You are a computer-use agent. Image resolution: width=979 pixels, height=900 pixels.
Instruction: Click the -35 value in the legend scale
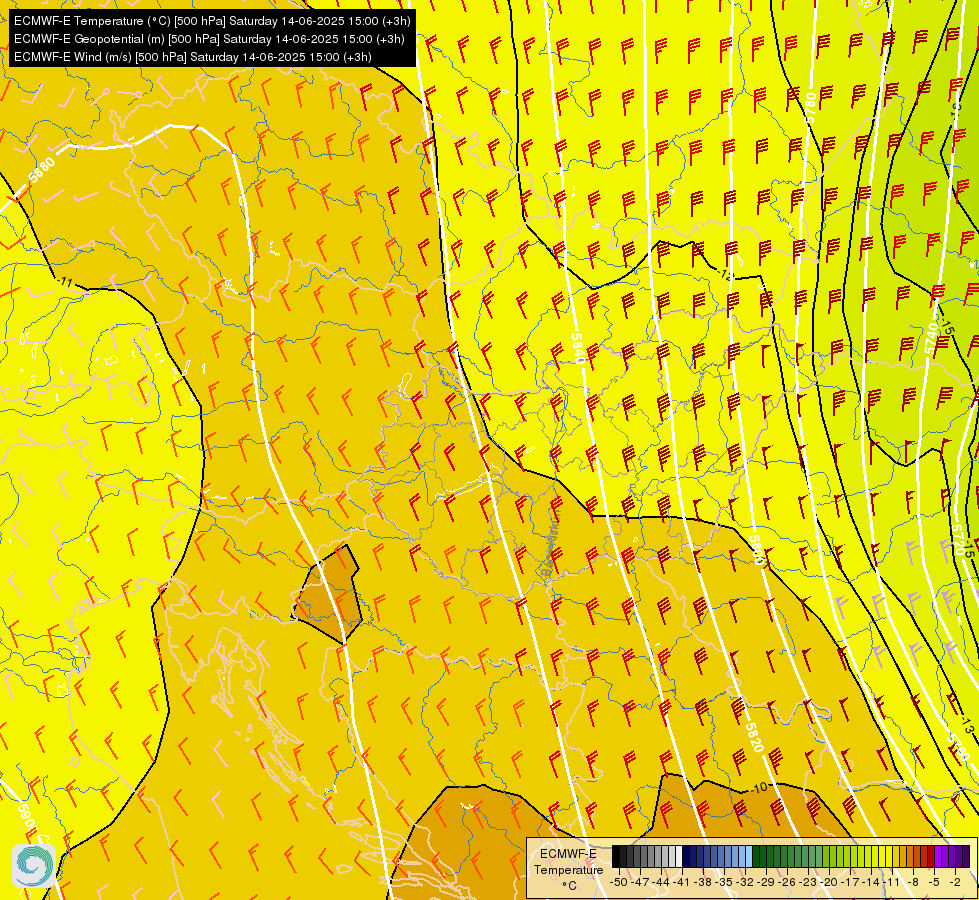(726, 882)
